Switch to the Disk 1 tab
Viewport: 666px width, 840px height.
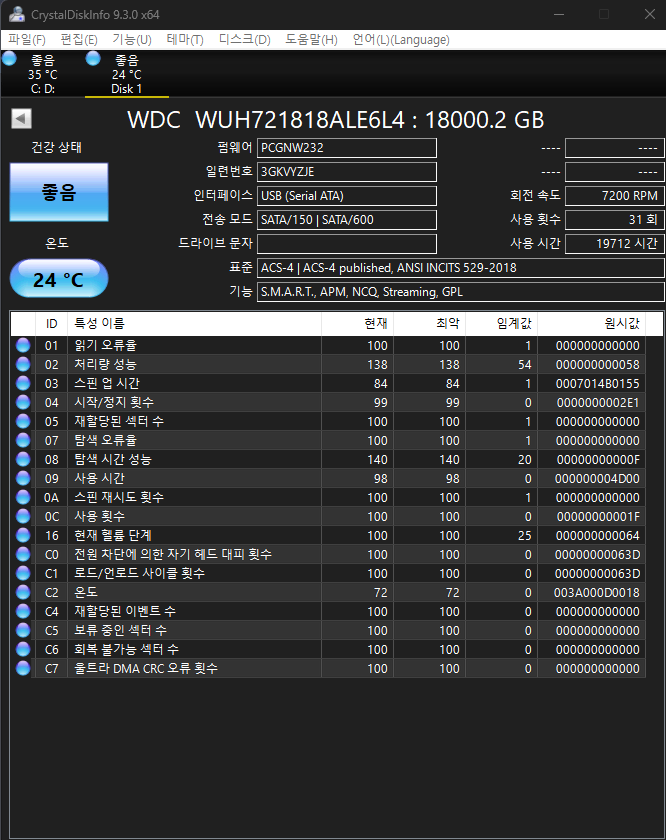pyautogui.click(x=126, y=74)
